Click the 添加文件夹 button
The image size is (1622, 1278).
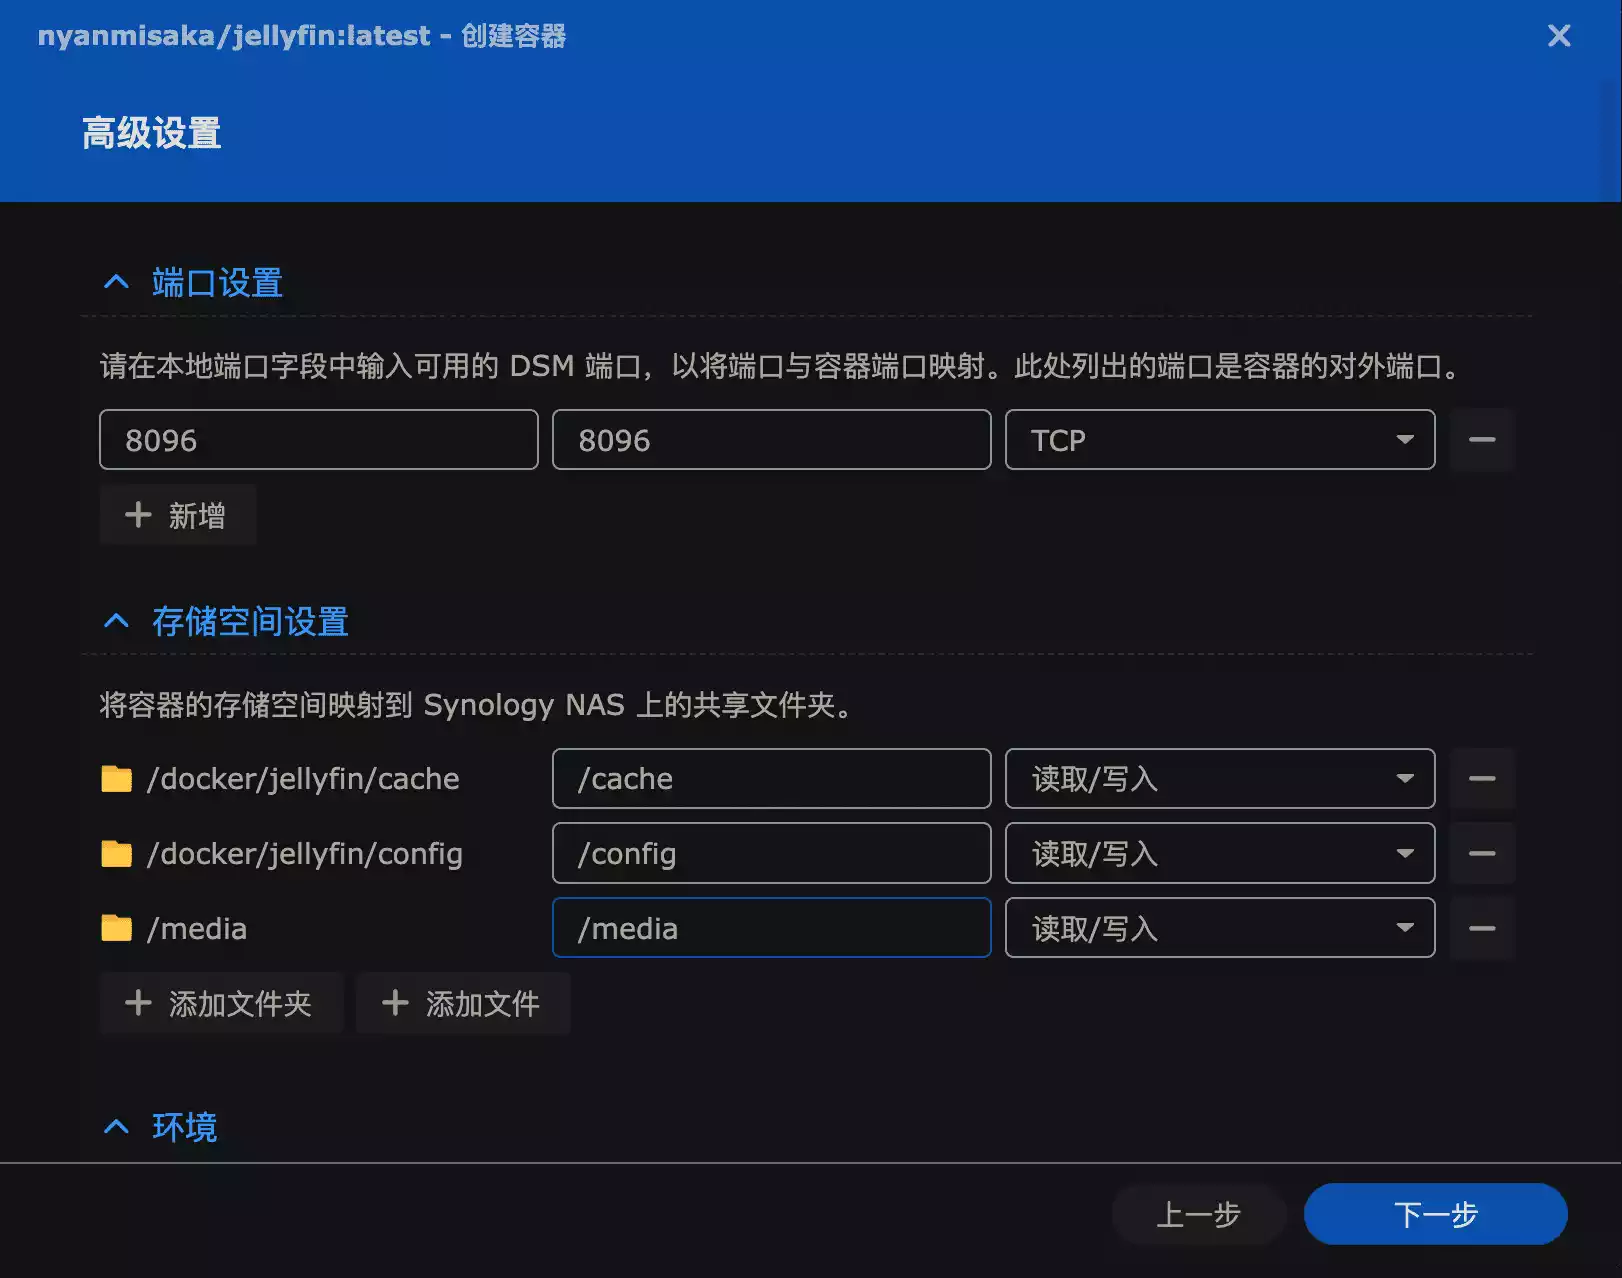coord(221,1003)
